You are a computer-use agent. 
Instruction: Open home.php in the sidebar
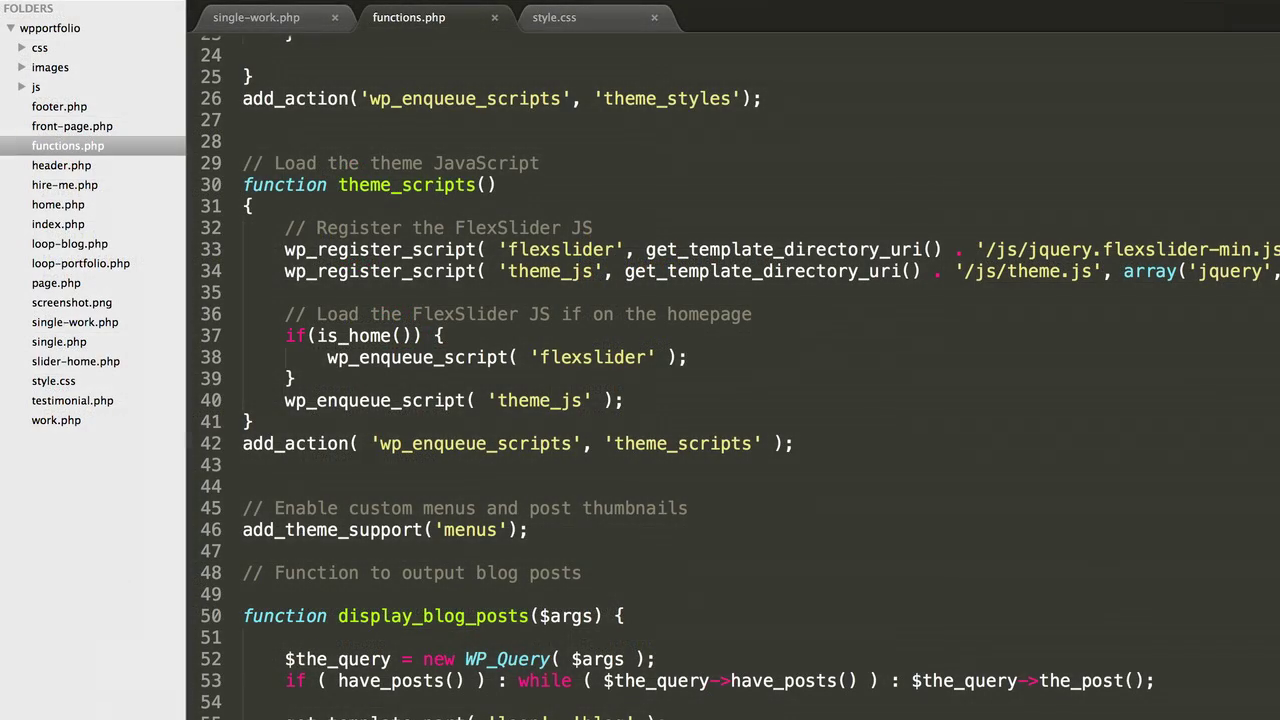[x=58, y=204]
